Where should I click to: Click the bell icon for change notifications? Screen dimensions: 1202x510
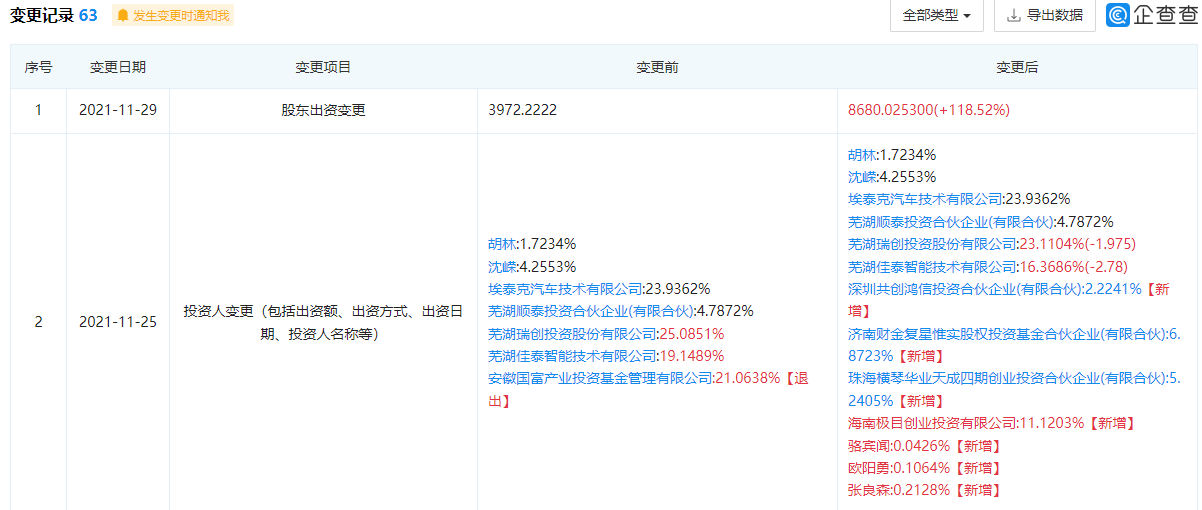tap(123, 16)
